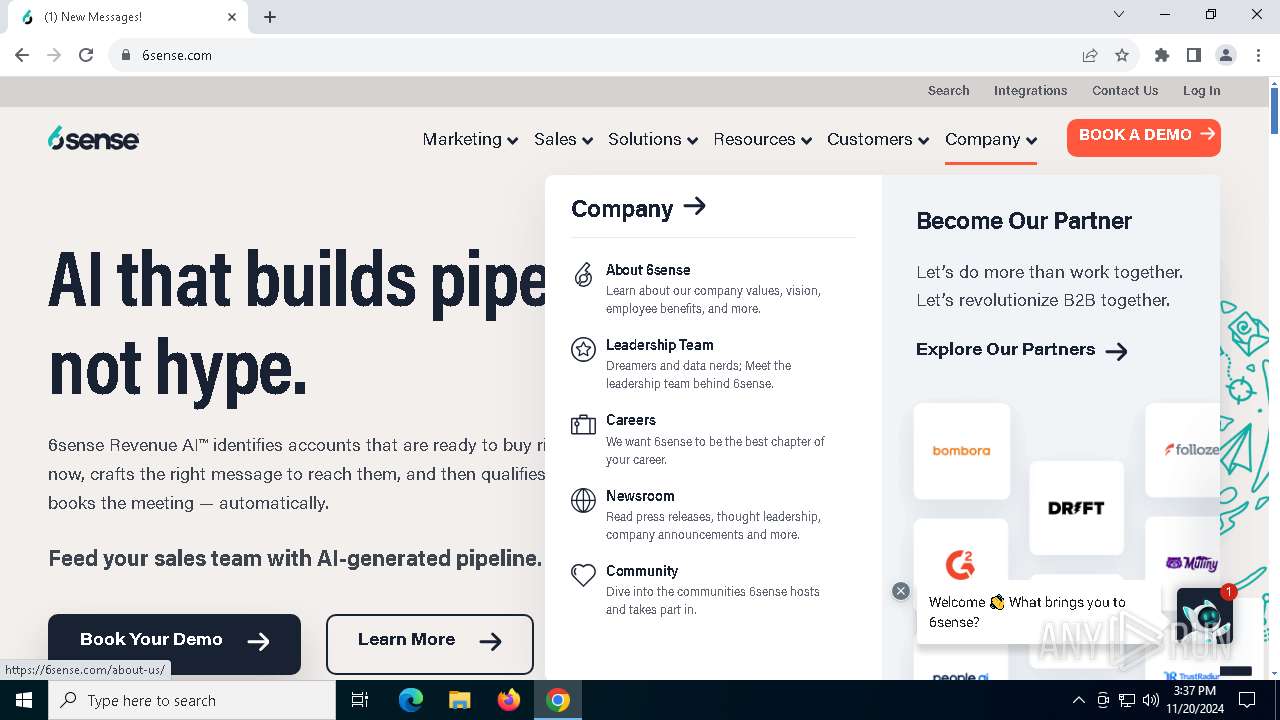Open the Careers link
The image size is (1280, 720).
point(631,420)
